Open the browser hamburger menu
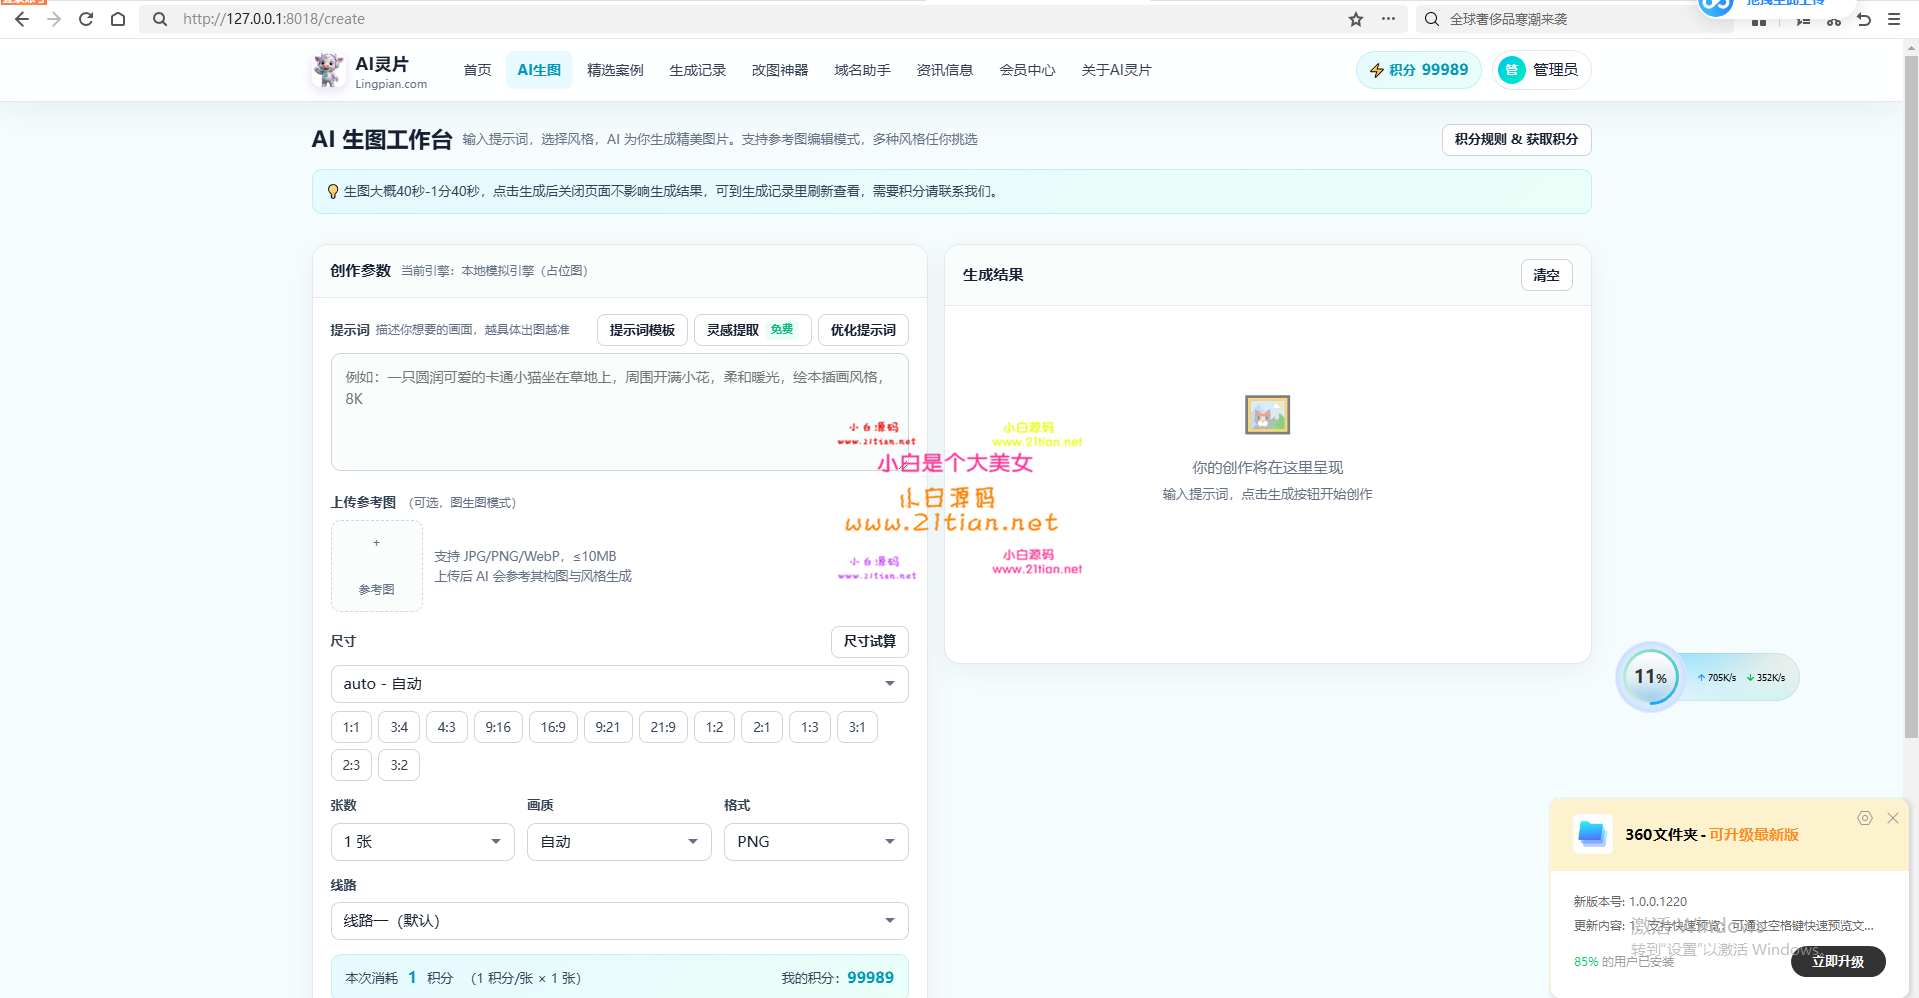The height and width of the screenshot is (998, 1919). point(1894,19)
